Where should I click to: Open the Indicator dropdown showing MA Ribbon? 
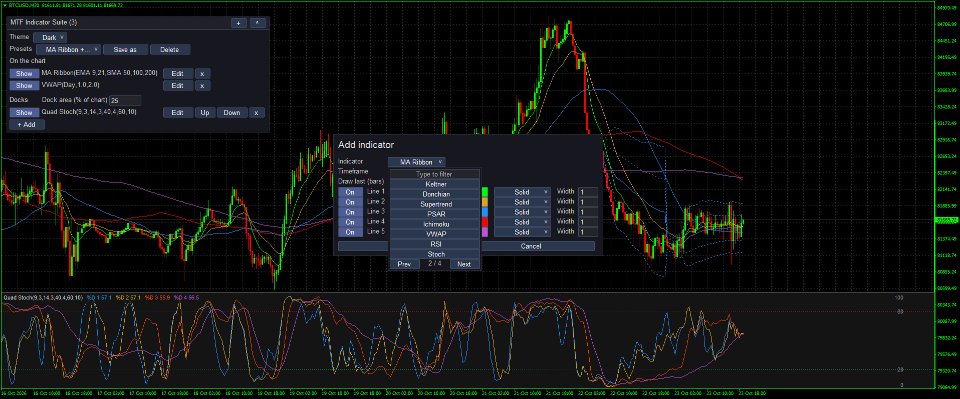[417, 162]
